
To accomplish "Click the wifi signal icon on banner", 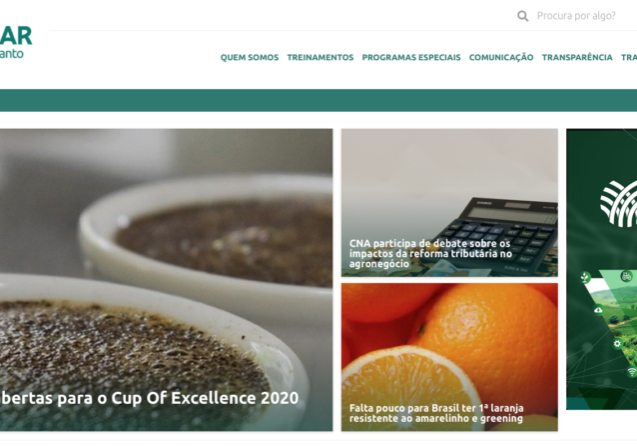I will click(632, 372).
